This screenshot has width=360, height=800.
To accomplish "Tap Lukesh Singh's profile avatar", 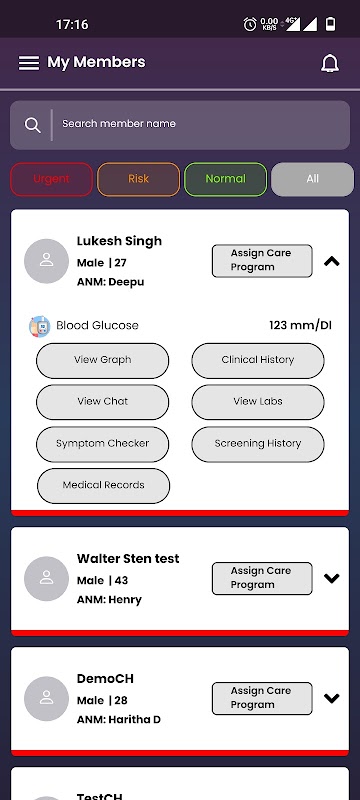I will click(x=46, y=261).
